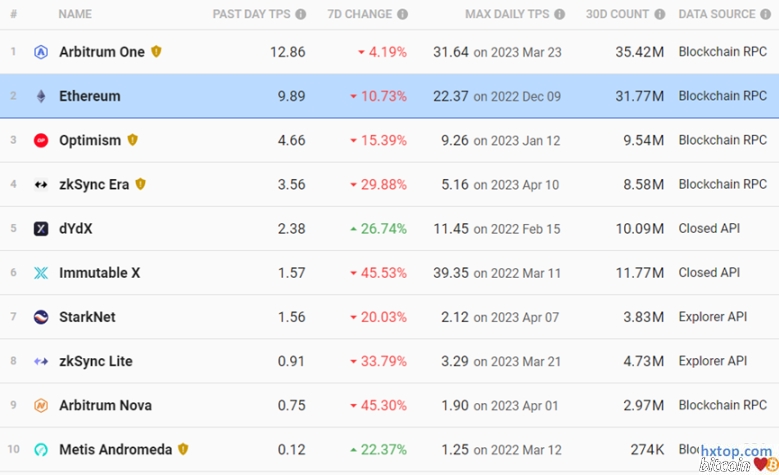
Task: Click the Ethereum diamond logo icon
Action: coord(41,96)
